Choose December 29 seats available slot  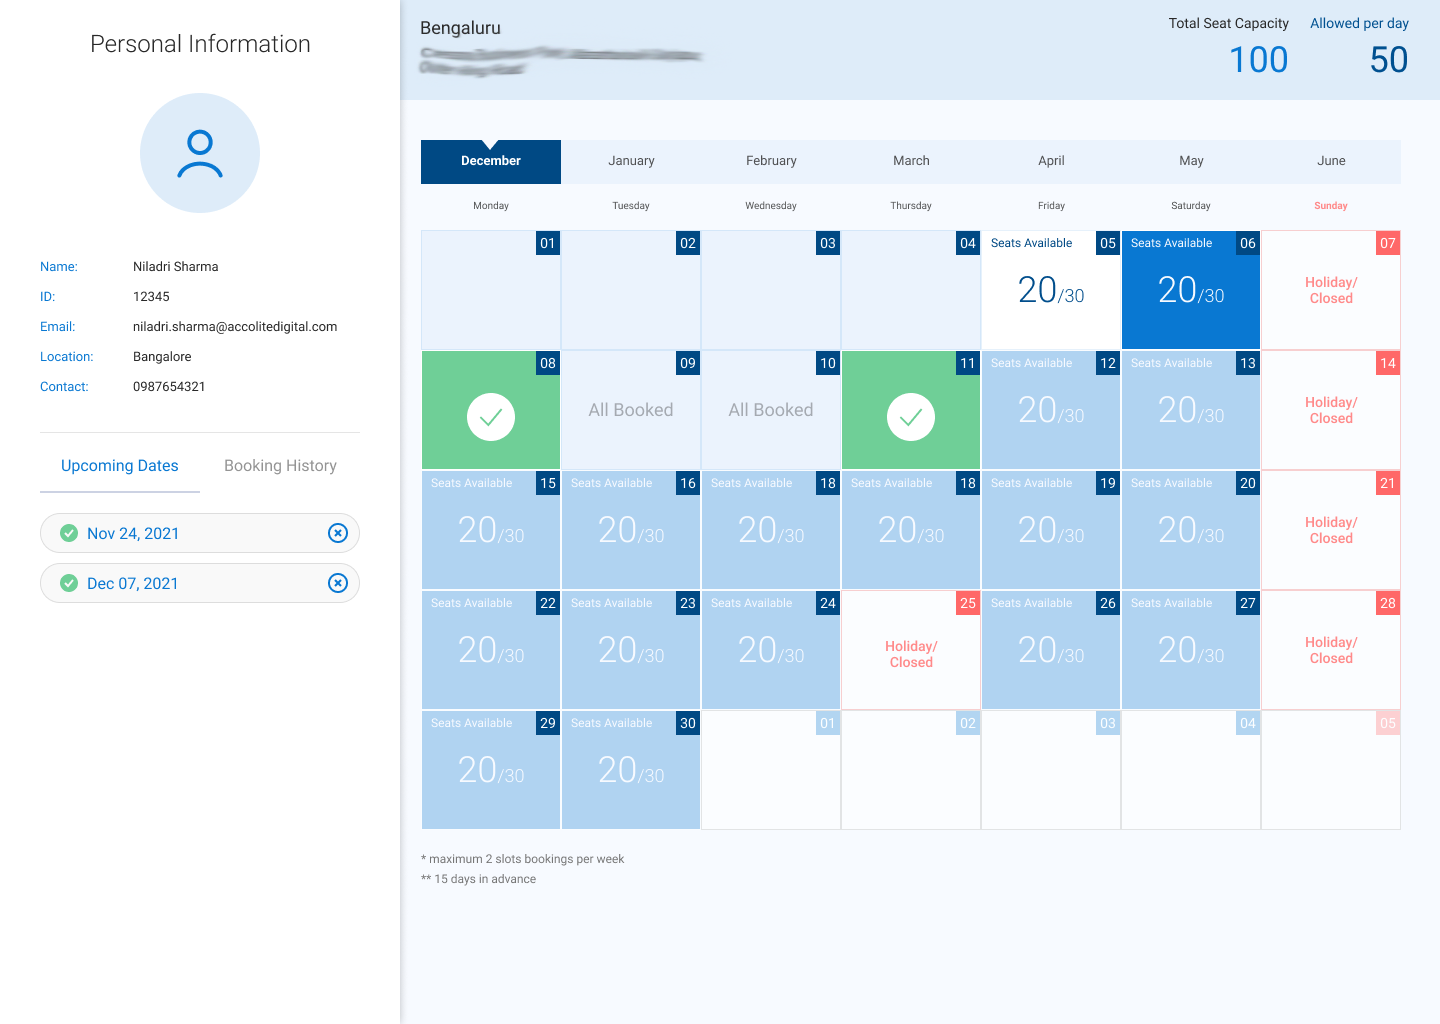click(x=491, y=770)
